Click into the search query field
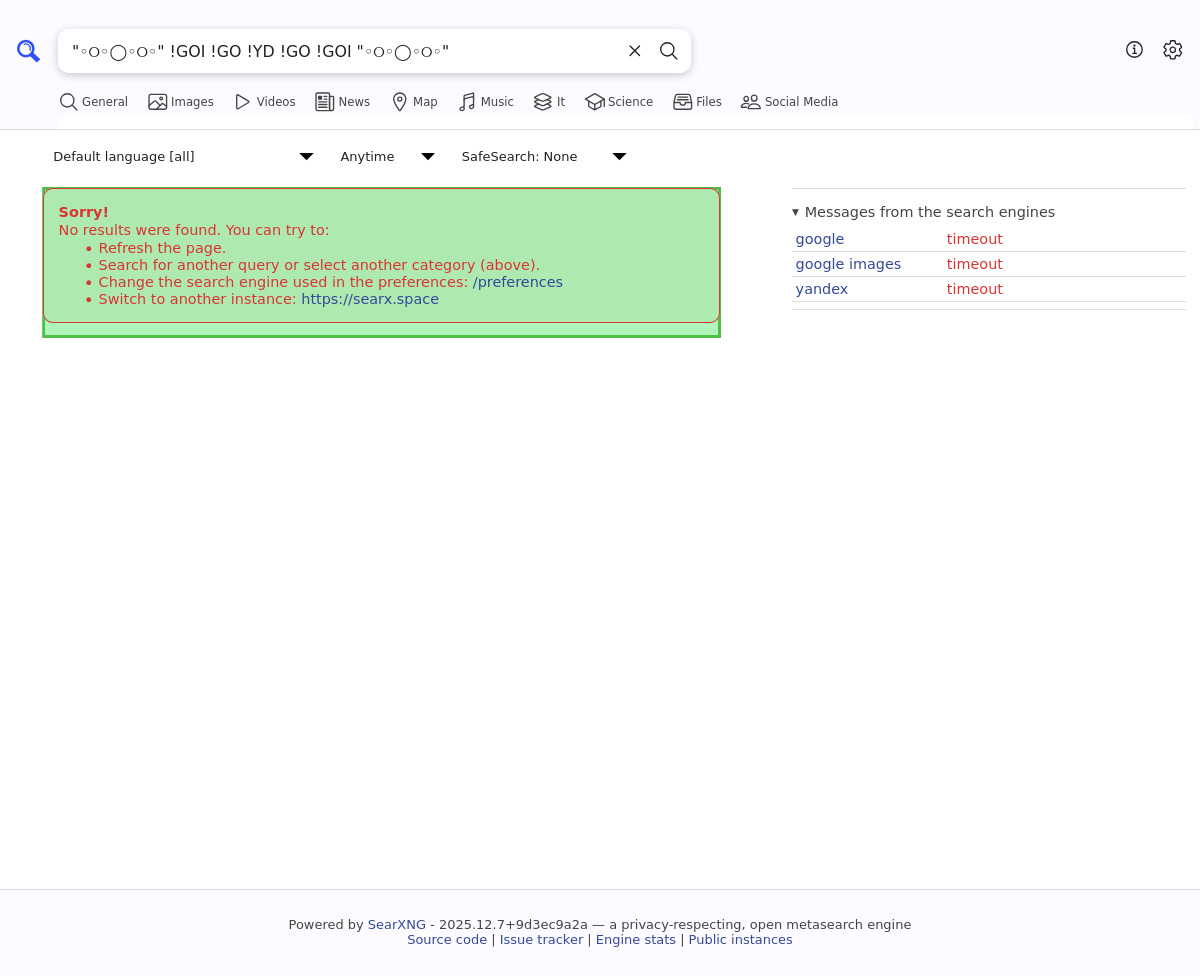The image size is (1200, 976). pos(340,51)
